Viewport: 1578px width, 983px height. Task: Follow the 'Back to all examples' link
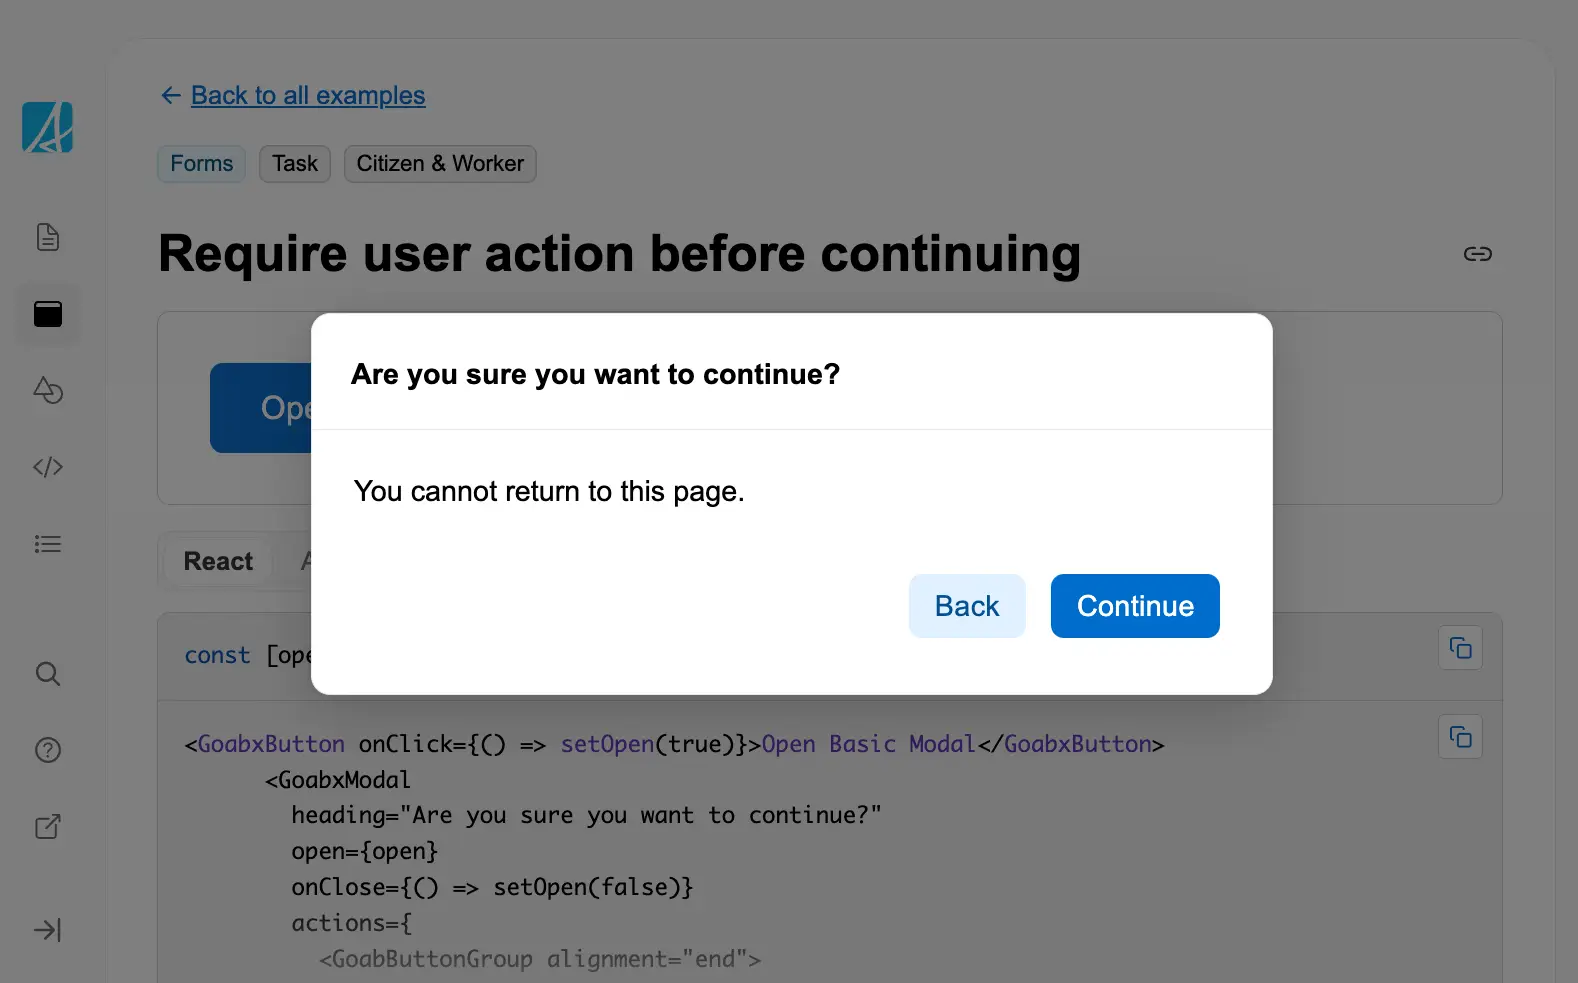pyautogui.click(x=307, y=96)
